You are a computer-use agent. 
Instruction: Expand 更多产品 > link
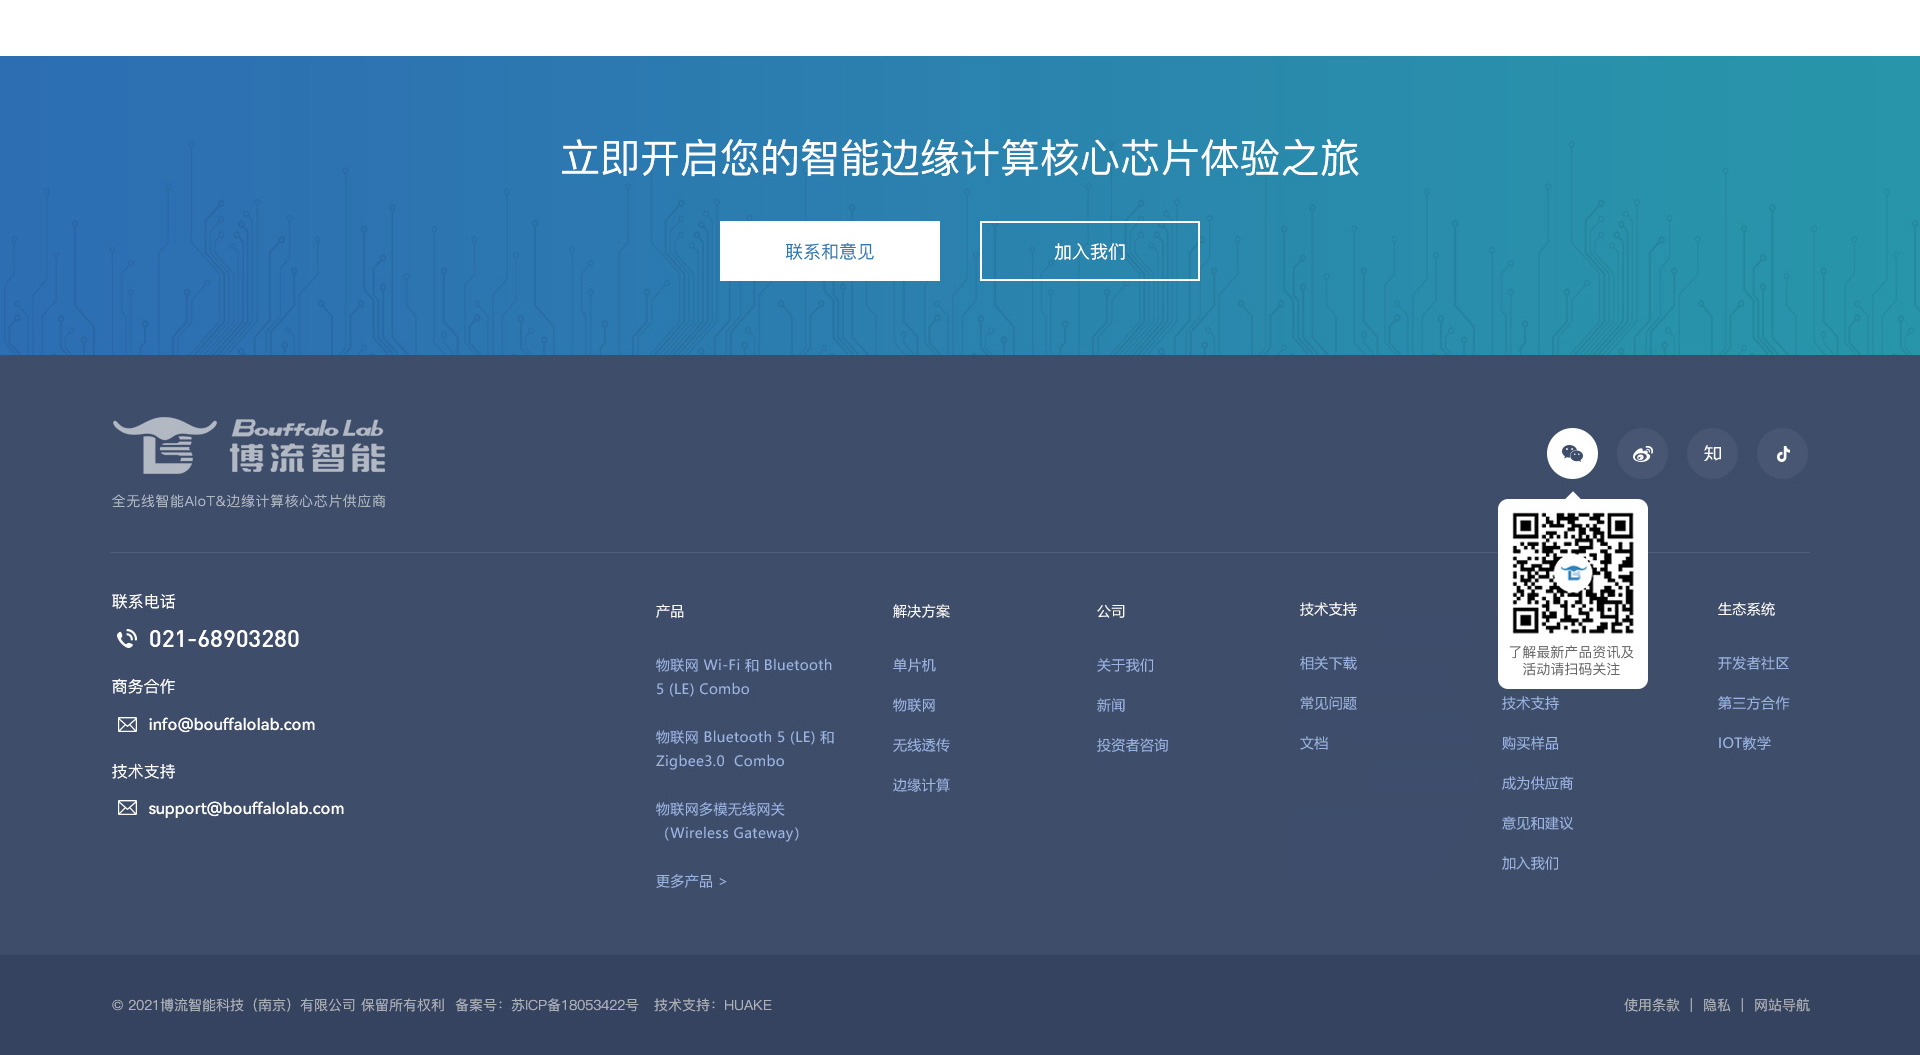(691, 881)
